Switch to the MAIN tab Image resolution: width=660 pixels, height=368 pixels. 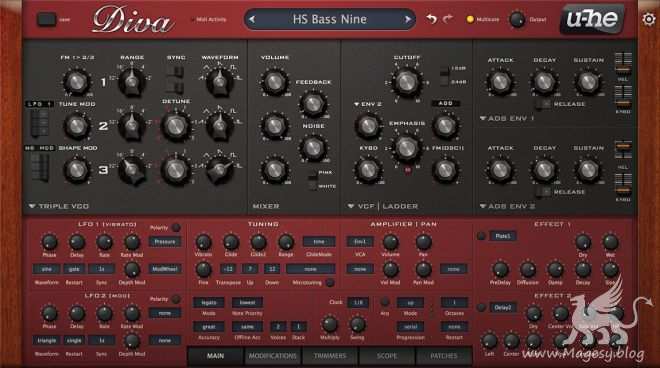216,356
